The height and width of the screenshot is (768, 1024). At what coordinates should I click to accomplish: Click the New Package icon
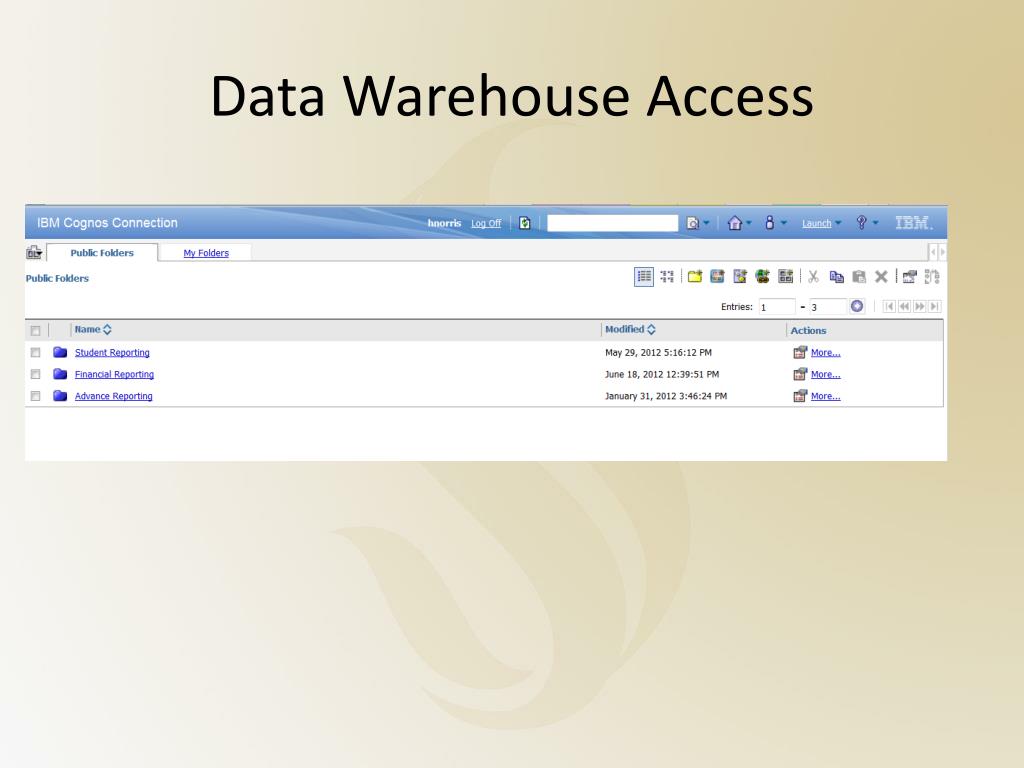pos(717,277)
